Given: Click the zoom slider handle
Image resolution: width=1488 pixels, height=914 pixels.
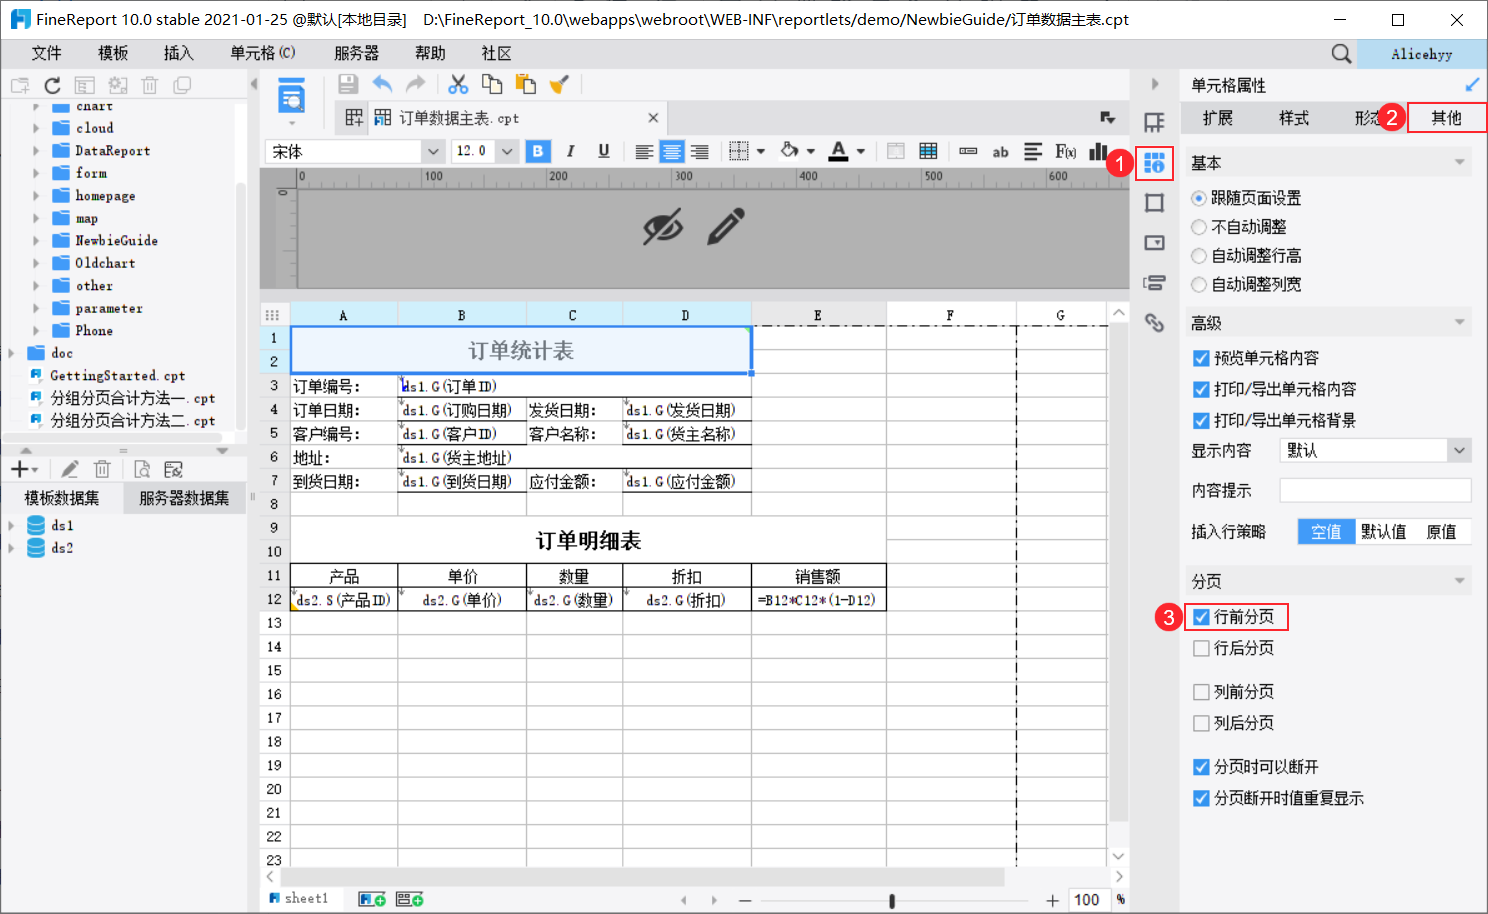Looking at the screenshot, I should 892,901.
